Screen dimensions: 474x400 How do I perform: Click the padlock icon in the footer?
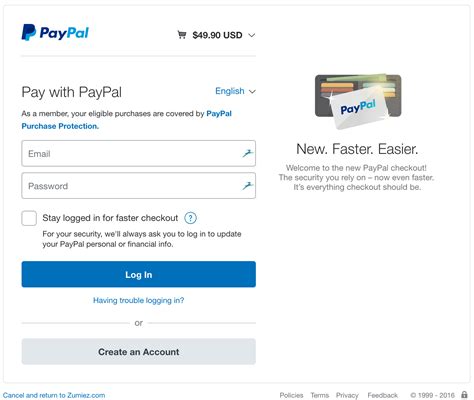pos(464,395)
